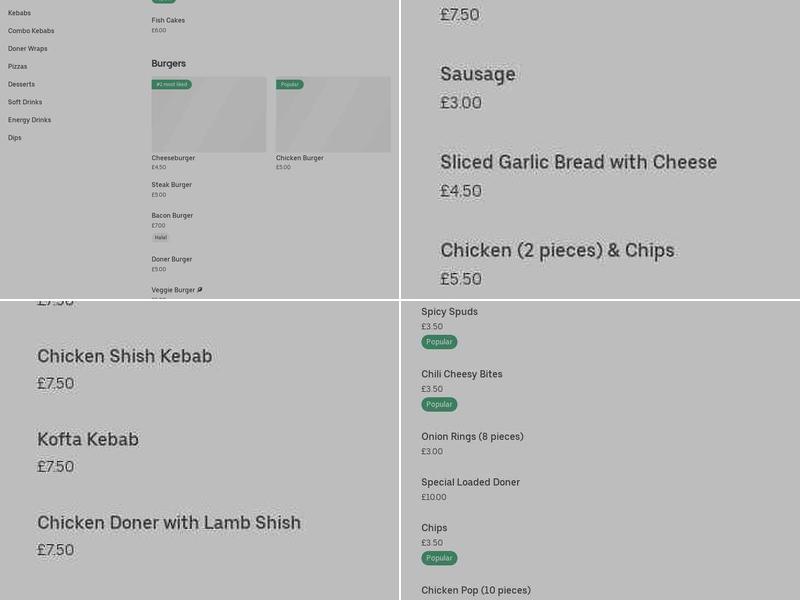Choose Chicken Doner with Lamb Shish
The height and width of the screenshot is (600, 800).
pyautogui.click(x=169, y=522)
